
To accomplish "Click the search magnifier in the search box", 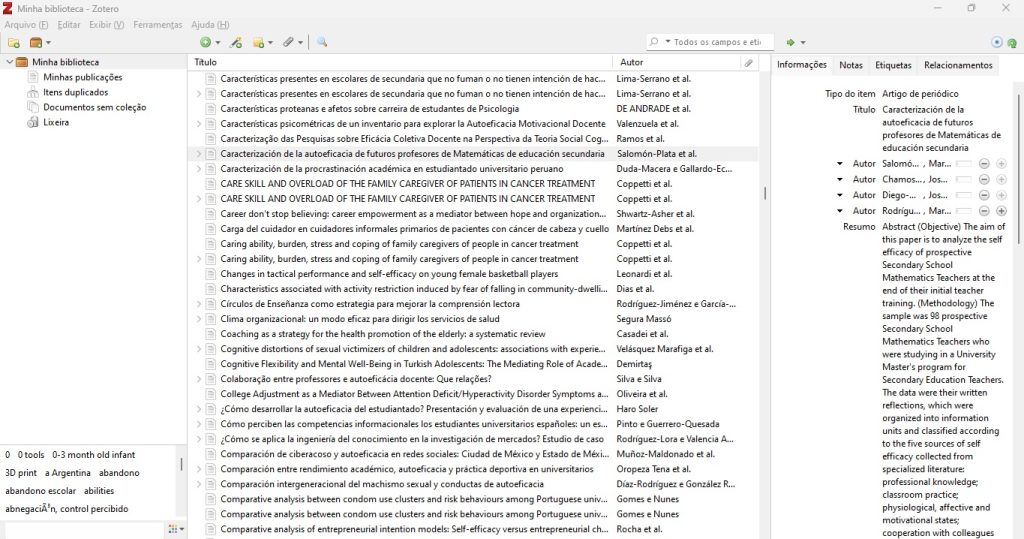I will coord(654,42).
